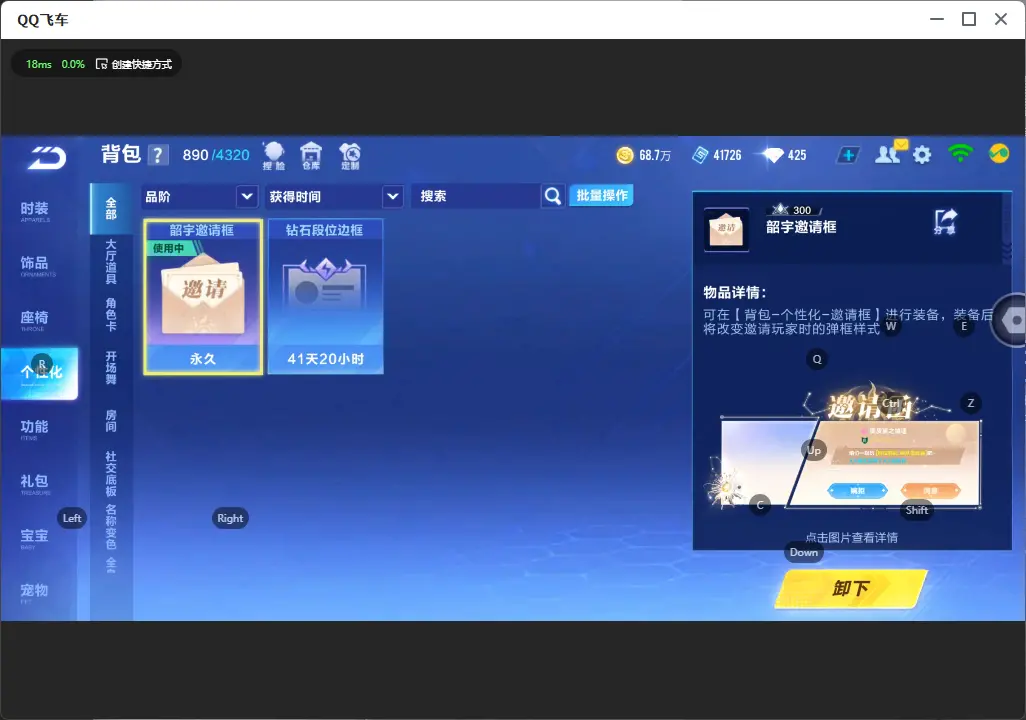Click the Right key overlay button

coord(230,518)
